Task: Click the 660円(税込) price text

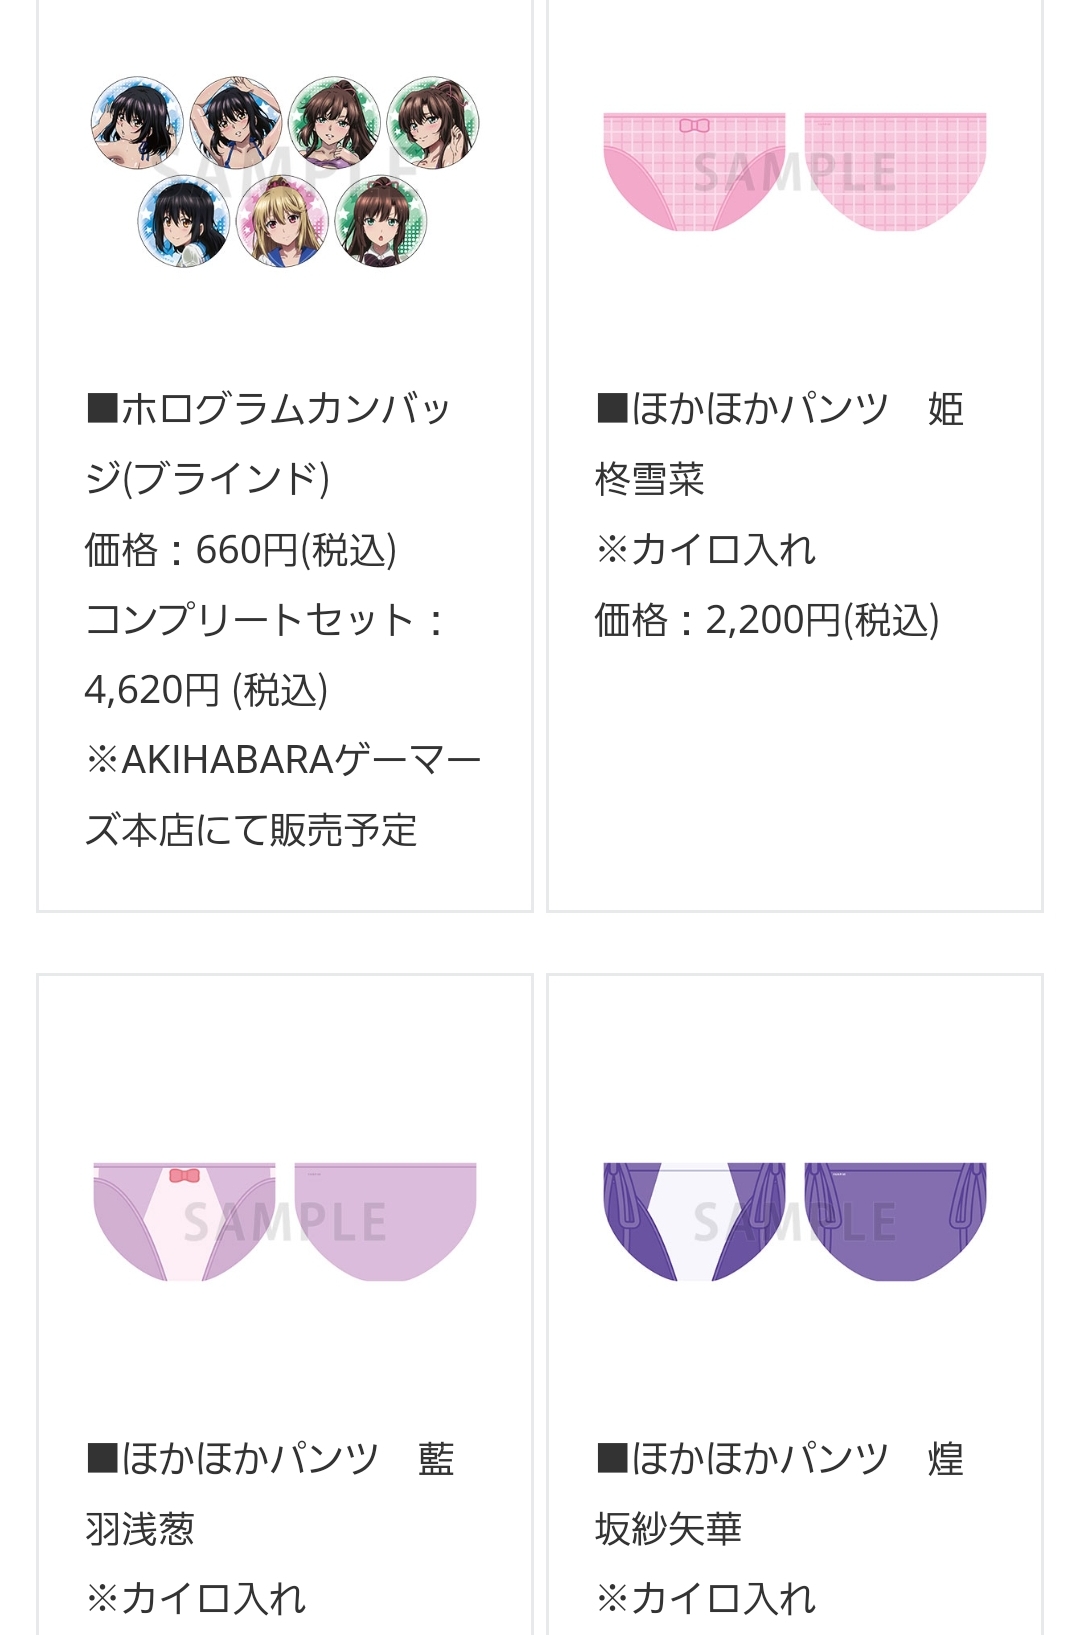Action: (240, 549)
